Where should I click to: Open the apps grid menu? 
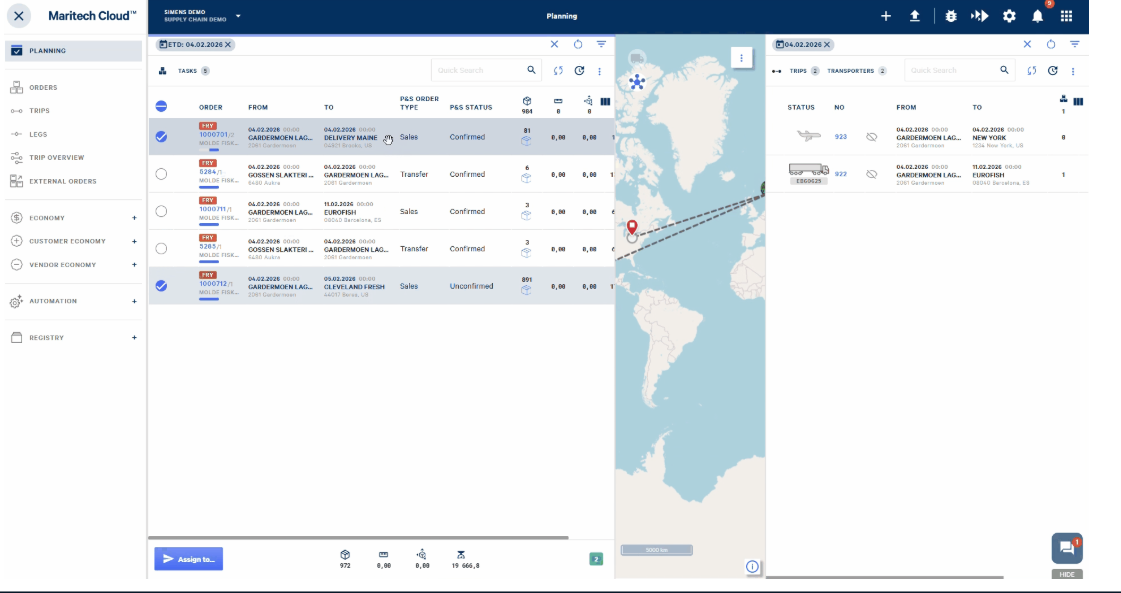point(1066,16)
